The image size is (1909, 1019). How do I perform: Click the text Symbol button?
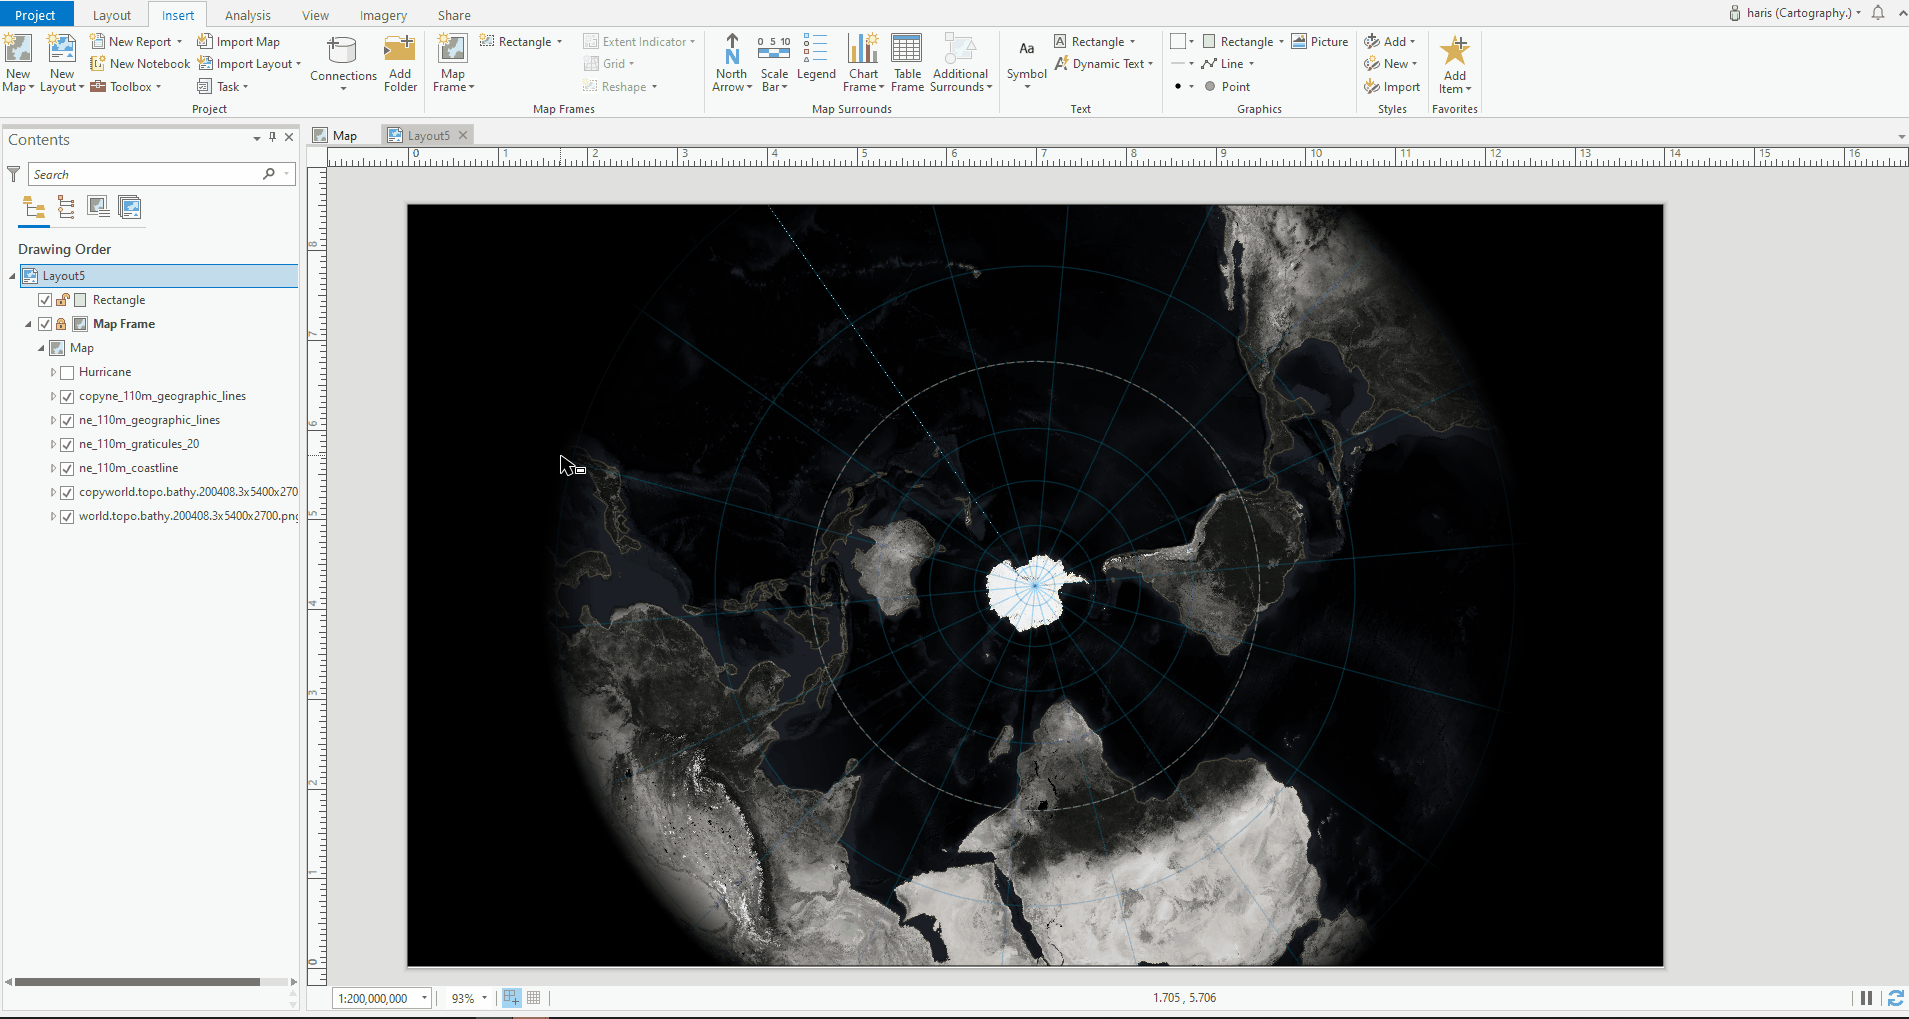[1027, 63]
